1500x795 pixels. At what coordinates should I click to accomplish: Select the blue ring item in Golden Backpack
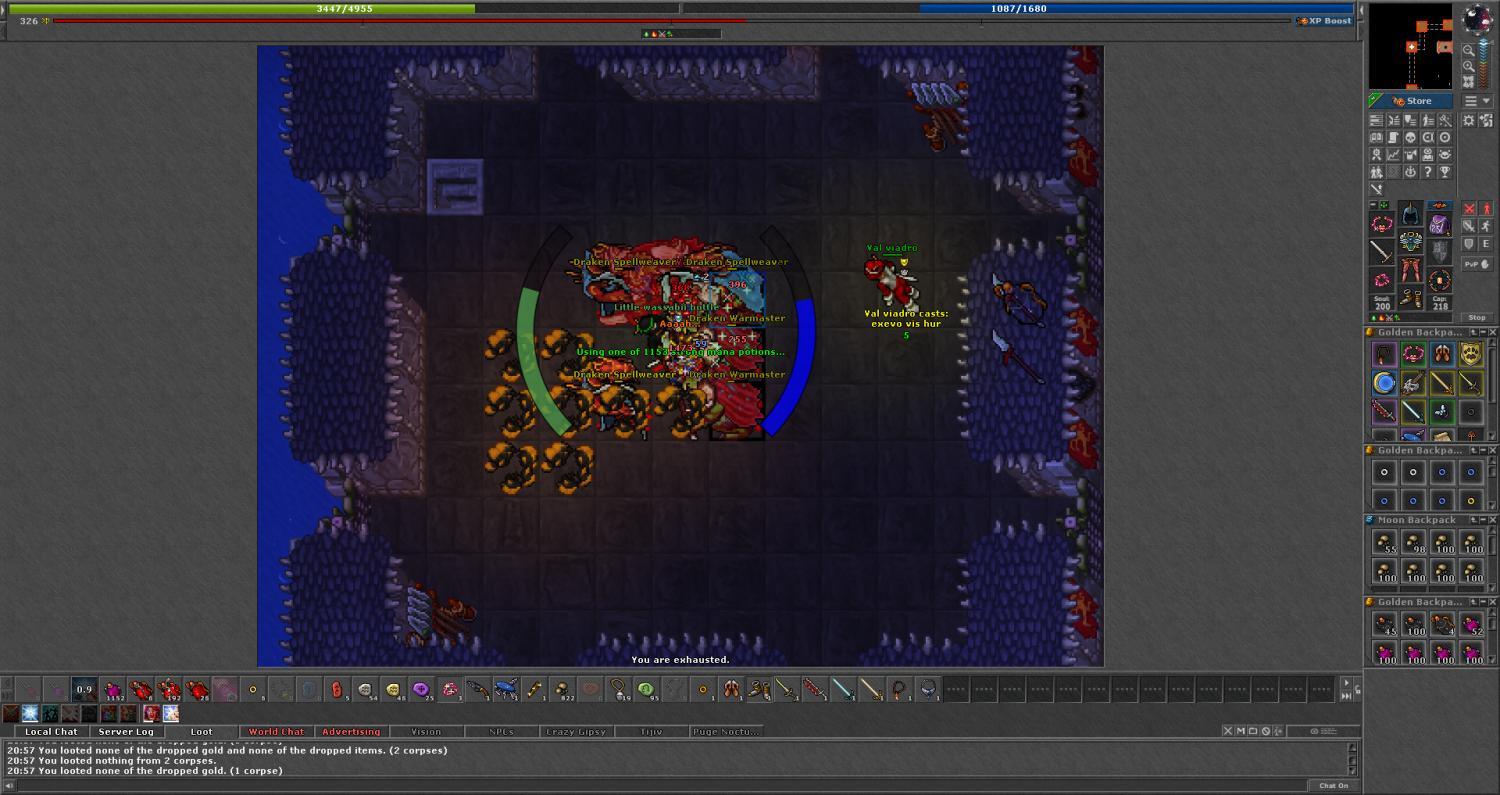coord(1384,383)
